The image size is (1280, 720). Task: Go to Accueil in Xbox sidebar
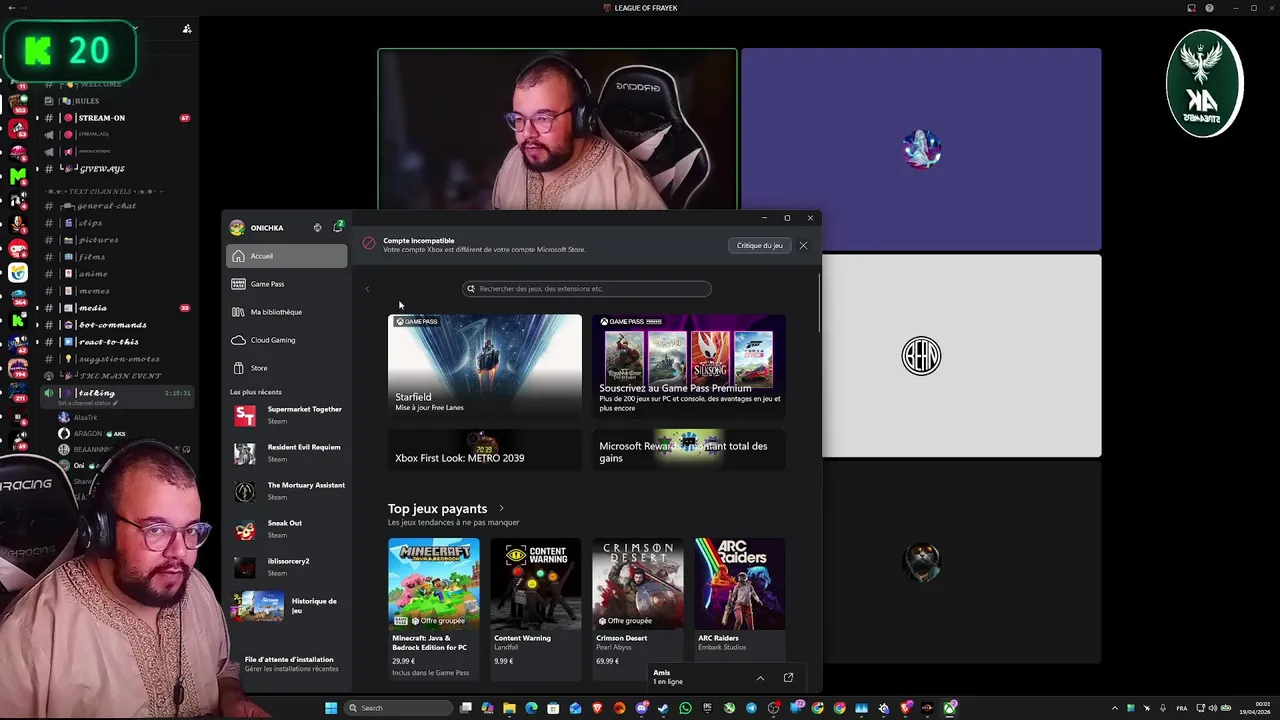[287, 256]
